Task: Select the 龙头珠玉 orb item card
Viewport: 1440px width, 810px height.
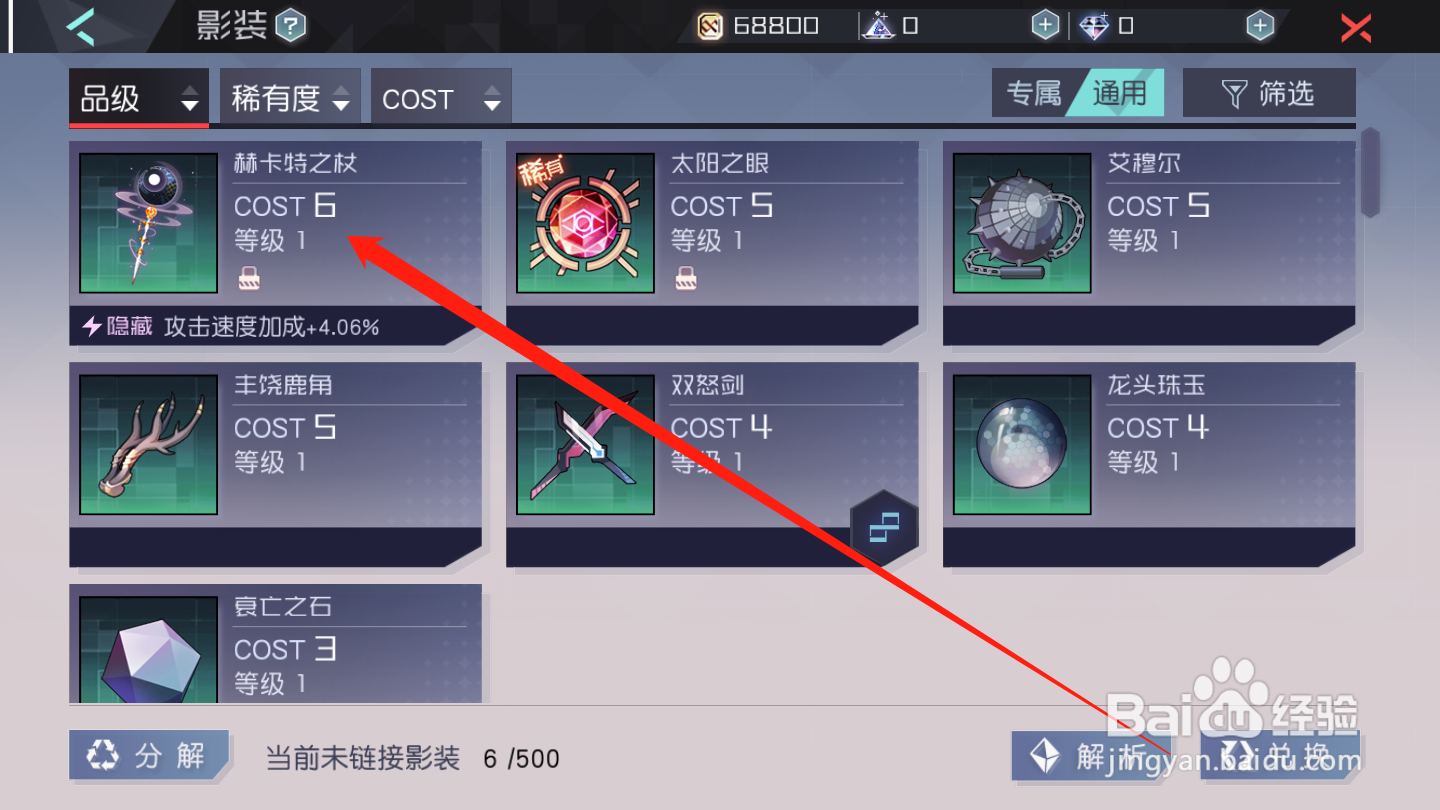Action: (x=1149, y=465)
